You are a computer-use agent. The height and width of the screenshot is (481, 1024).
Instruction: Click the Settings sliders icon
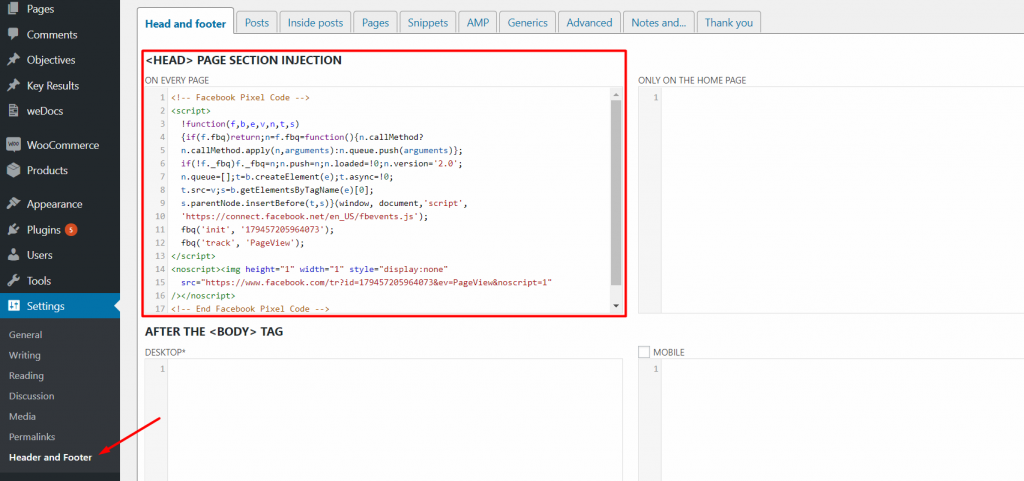point(13,306)
